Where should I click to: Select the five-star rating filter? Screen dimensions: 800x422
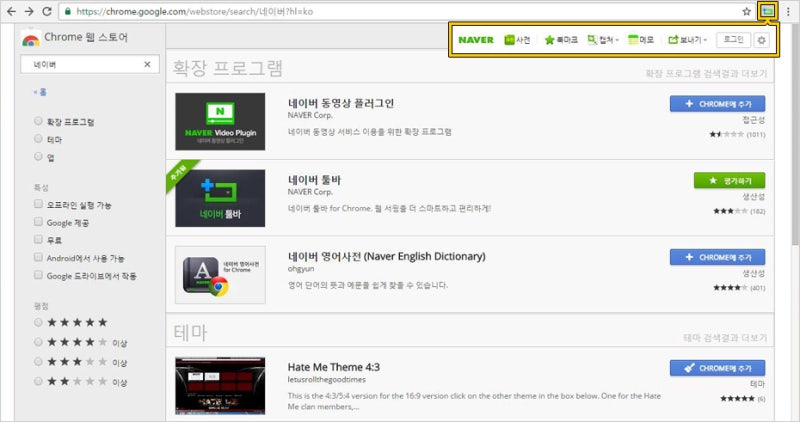pos(38,322)
